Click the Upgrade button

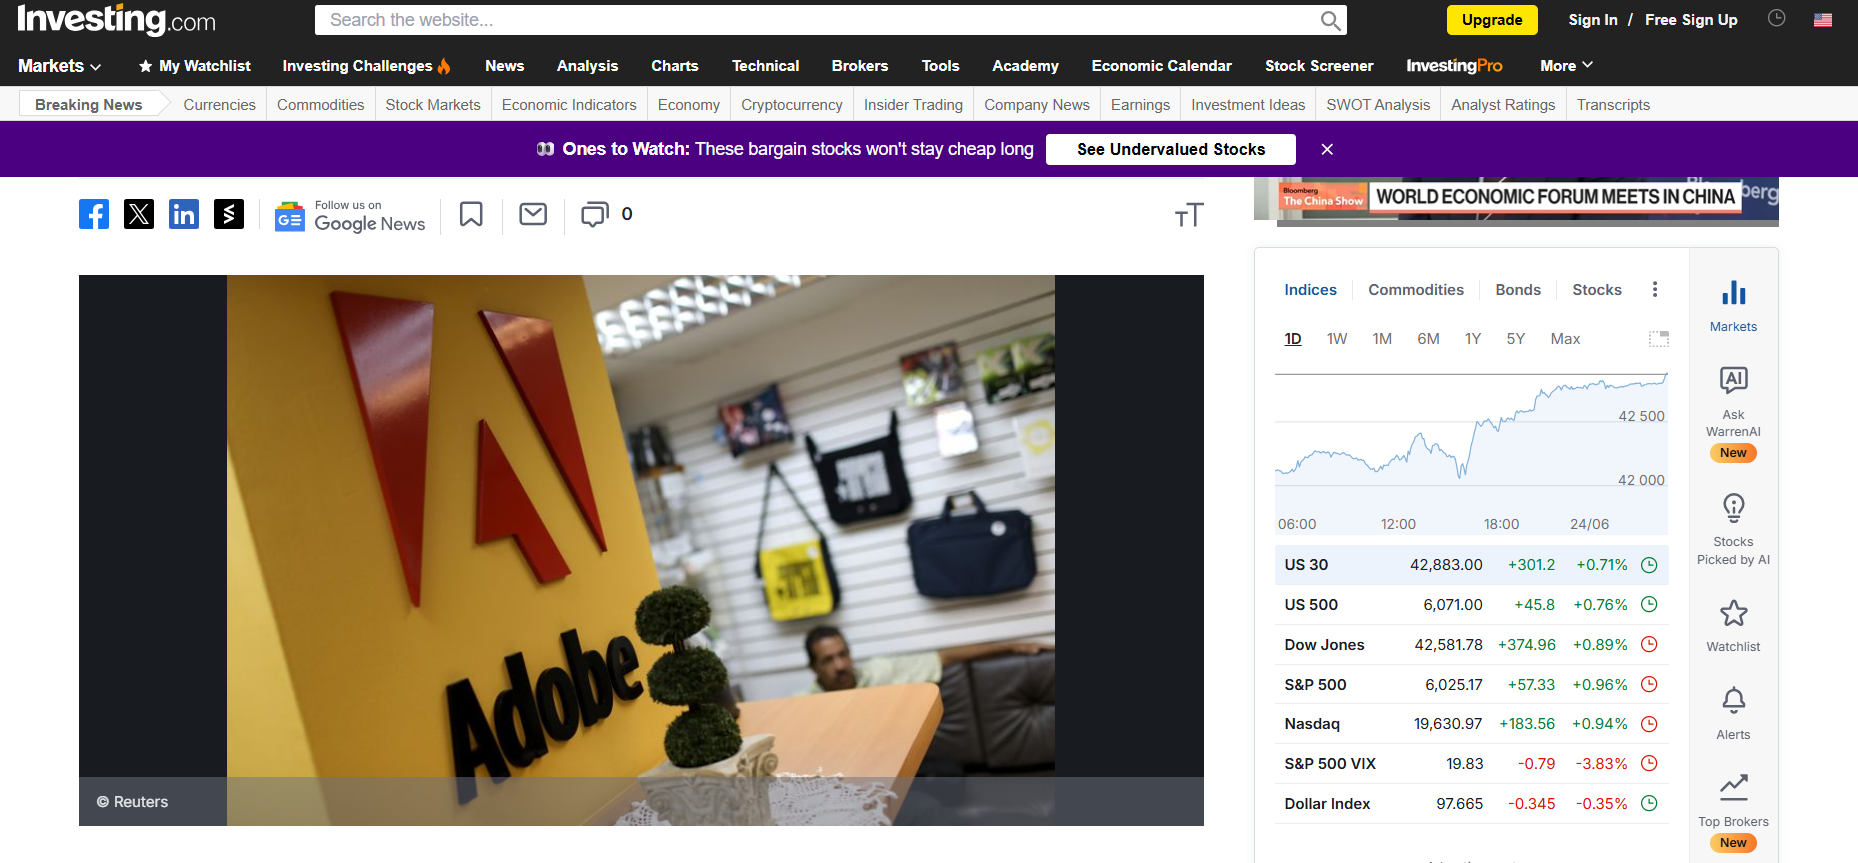pyautogui.click(x=1492, y=20)
